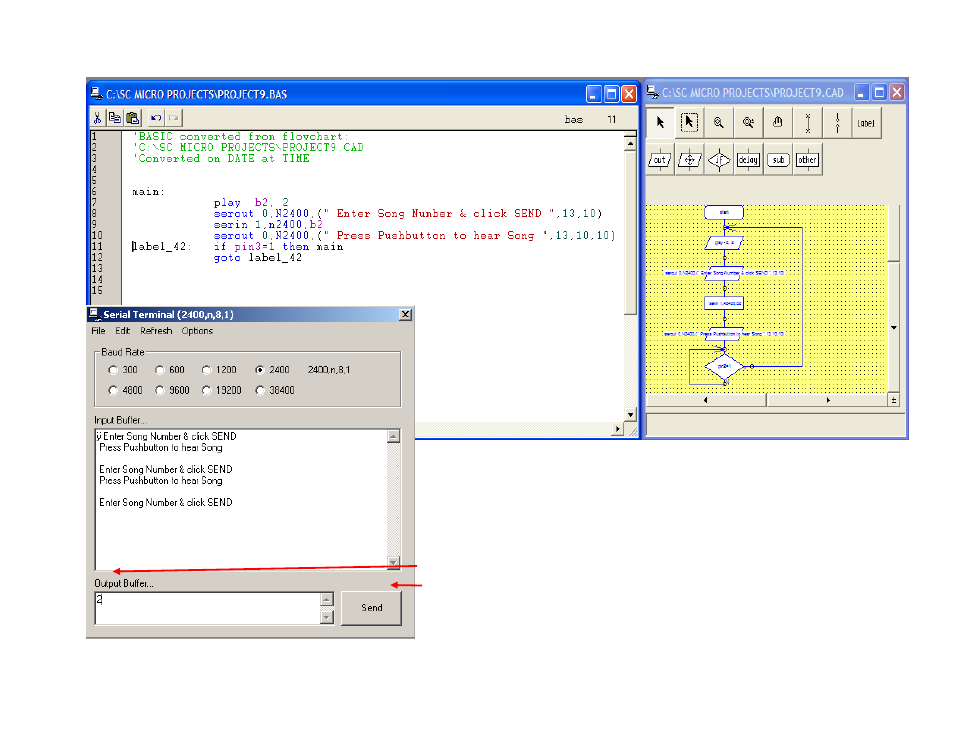Select the serin block in flowchart
The height and width of the screenshot is (737, 954).
pos(724,303)
